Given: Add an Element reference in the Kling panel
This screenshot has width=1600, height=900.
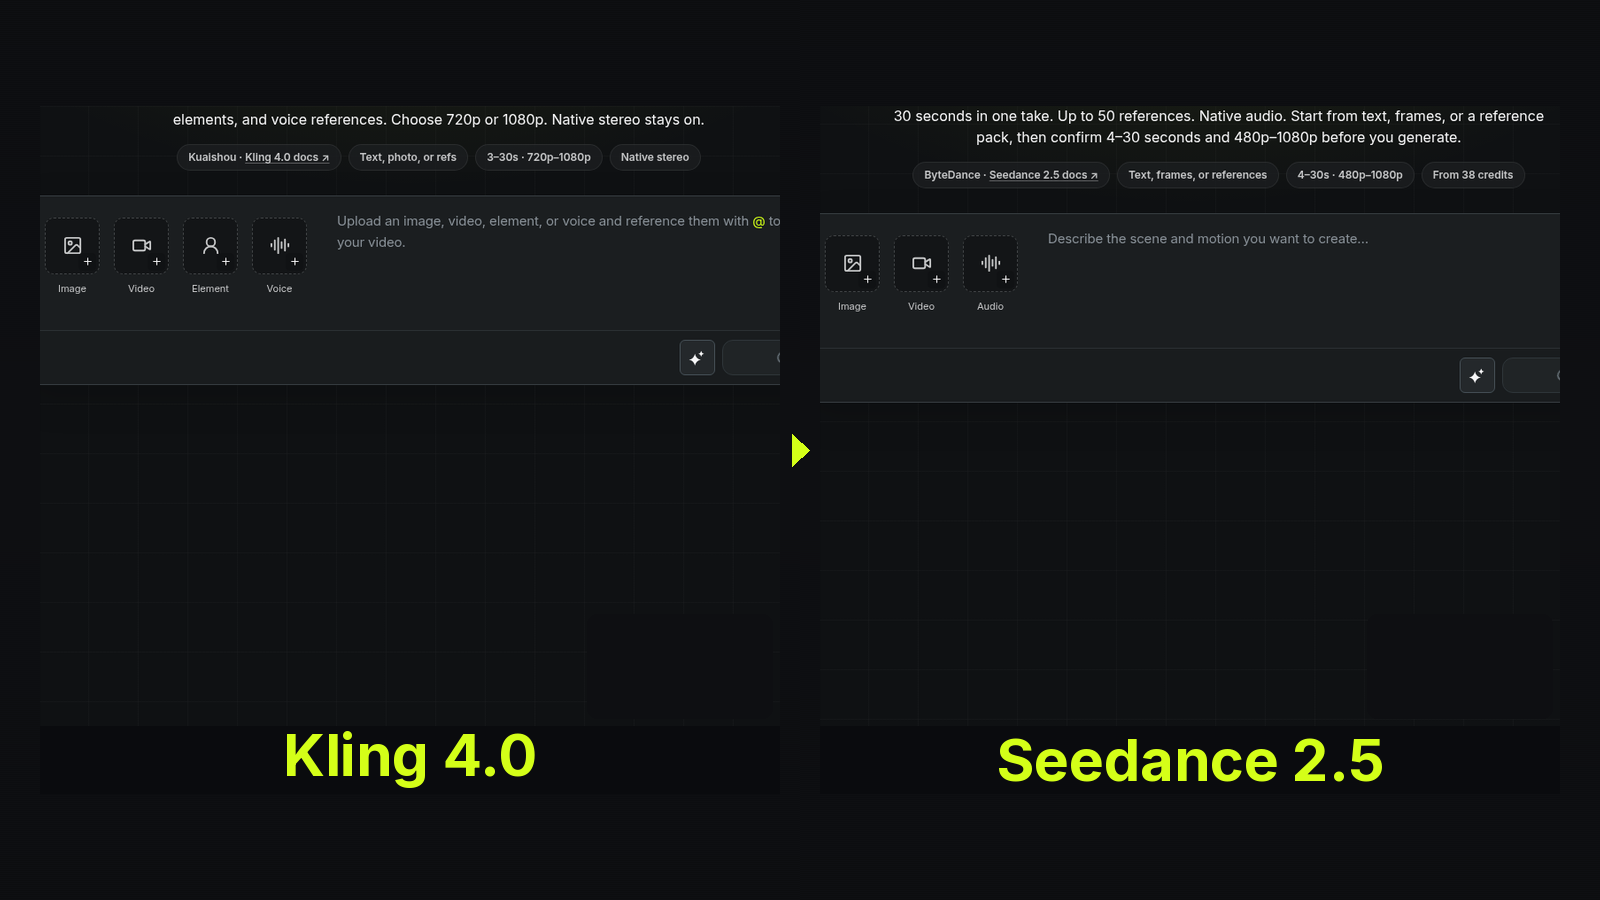Looking at the screenshot, I should tap(210, 246).
